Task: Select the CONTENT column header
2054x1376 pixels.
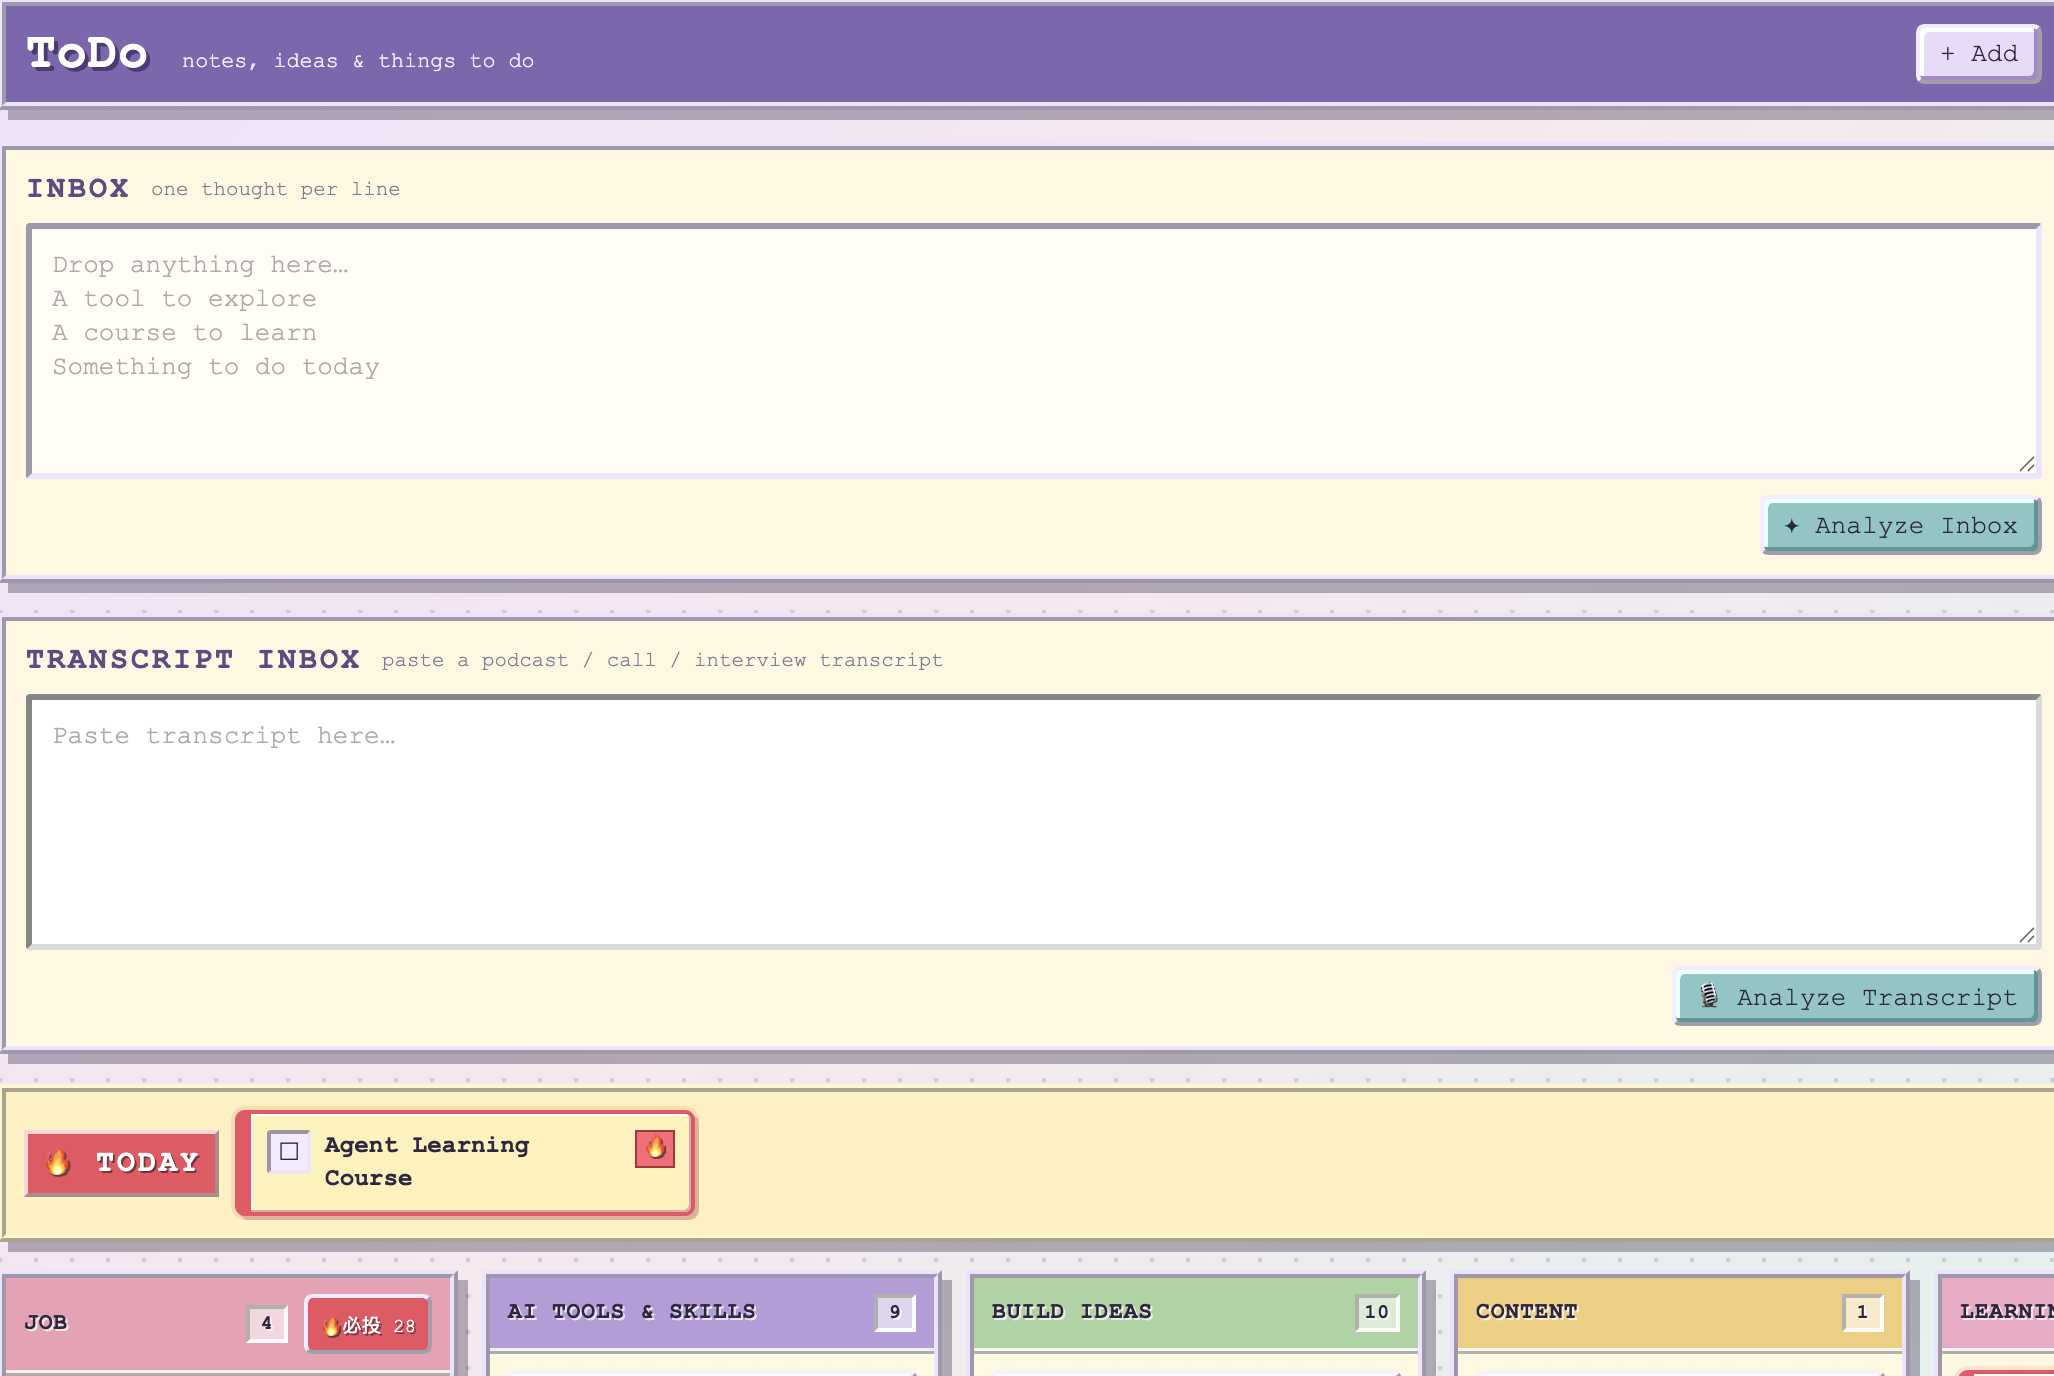Action: [x=1680, y=1312]
